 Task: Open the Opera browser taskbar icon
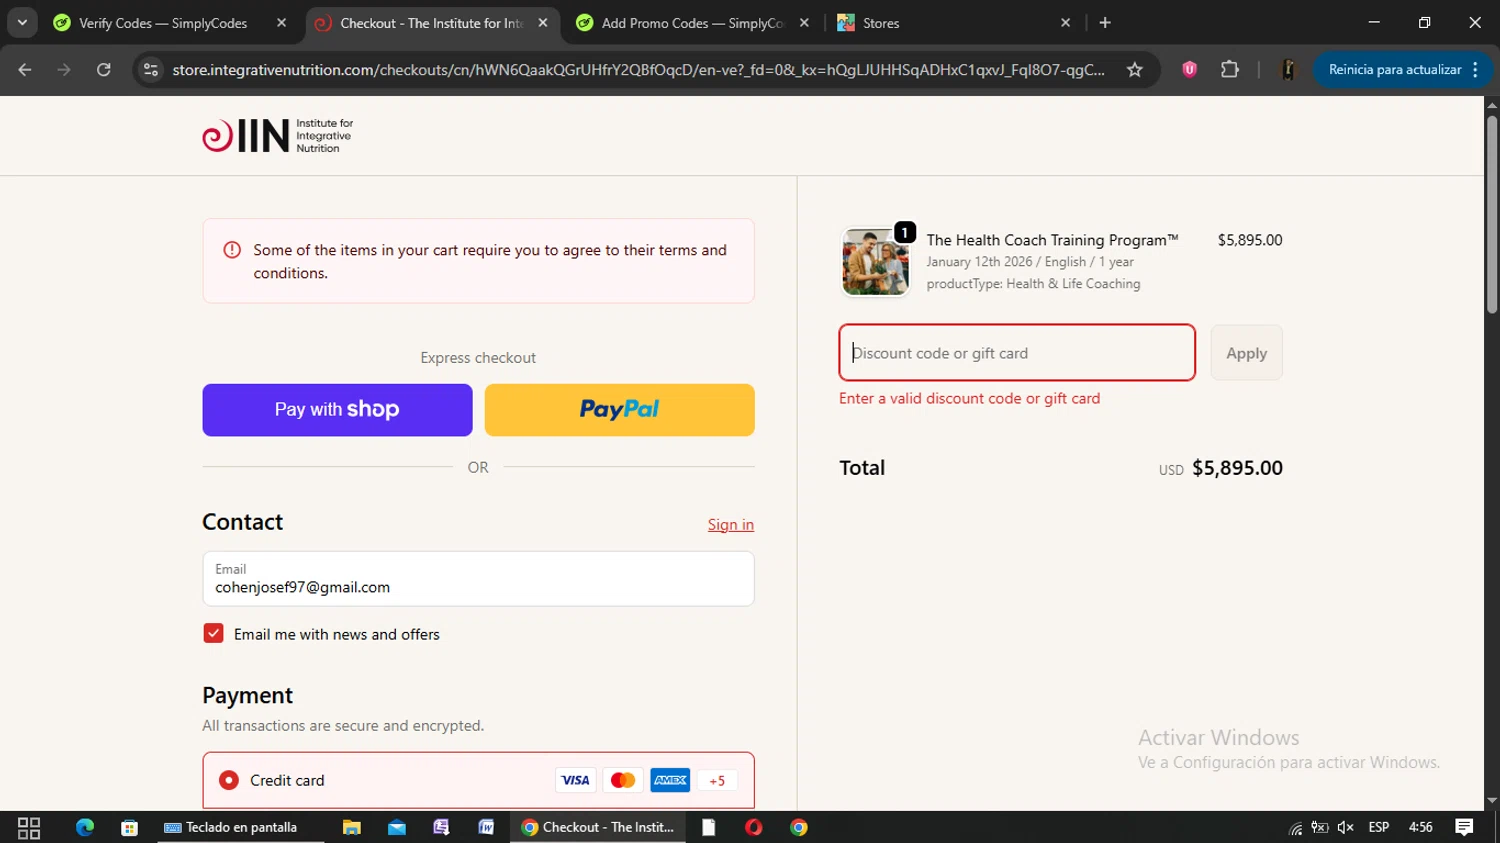point(754,827)
